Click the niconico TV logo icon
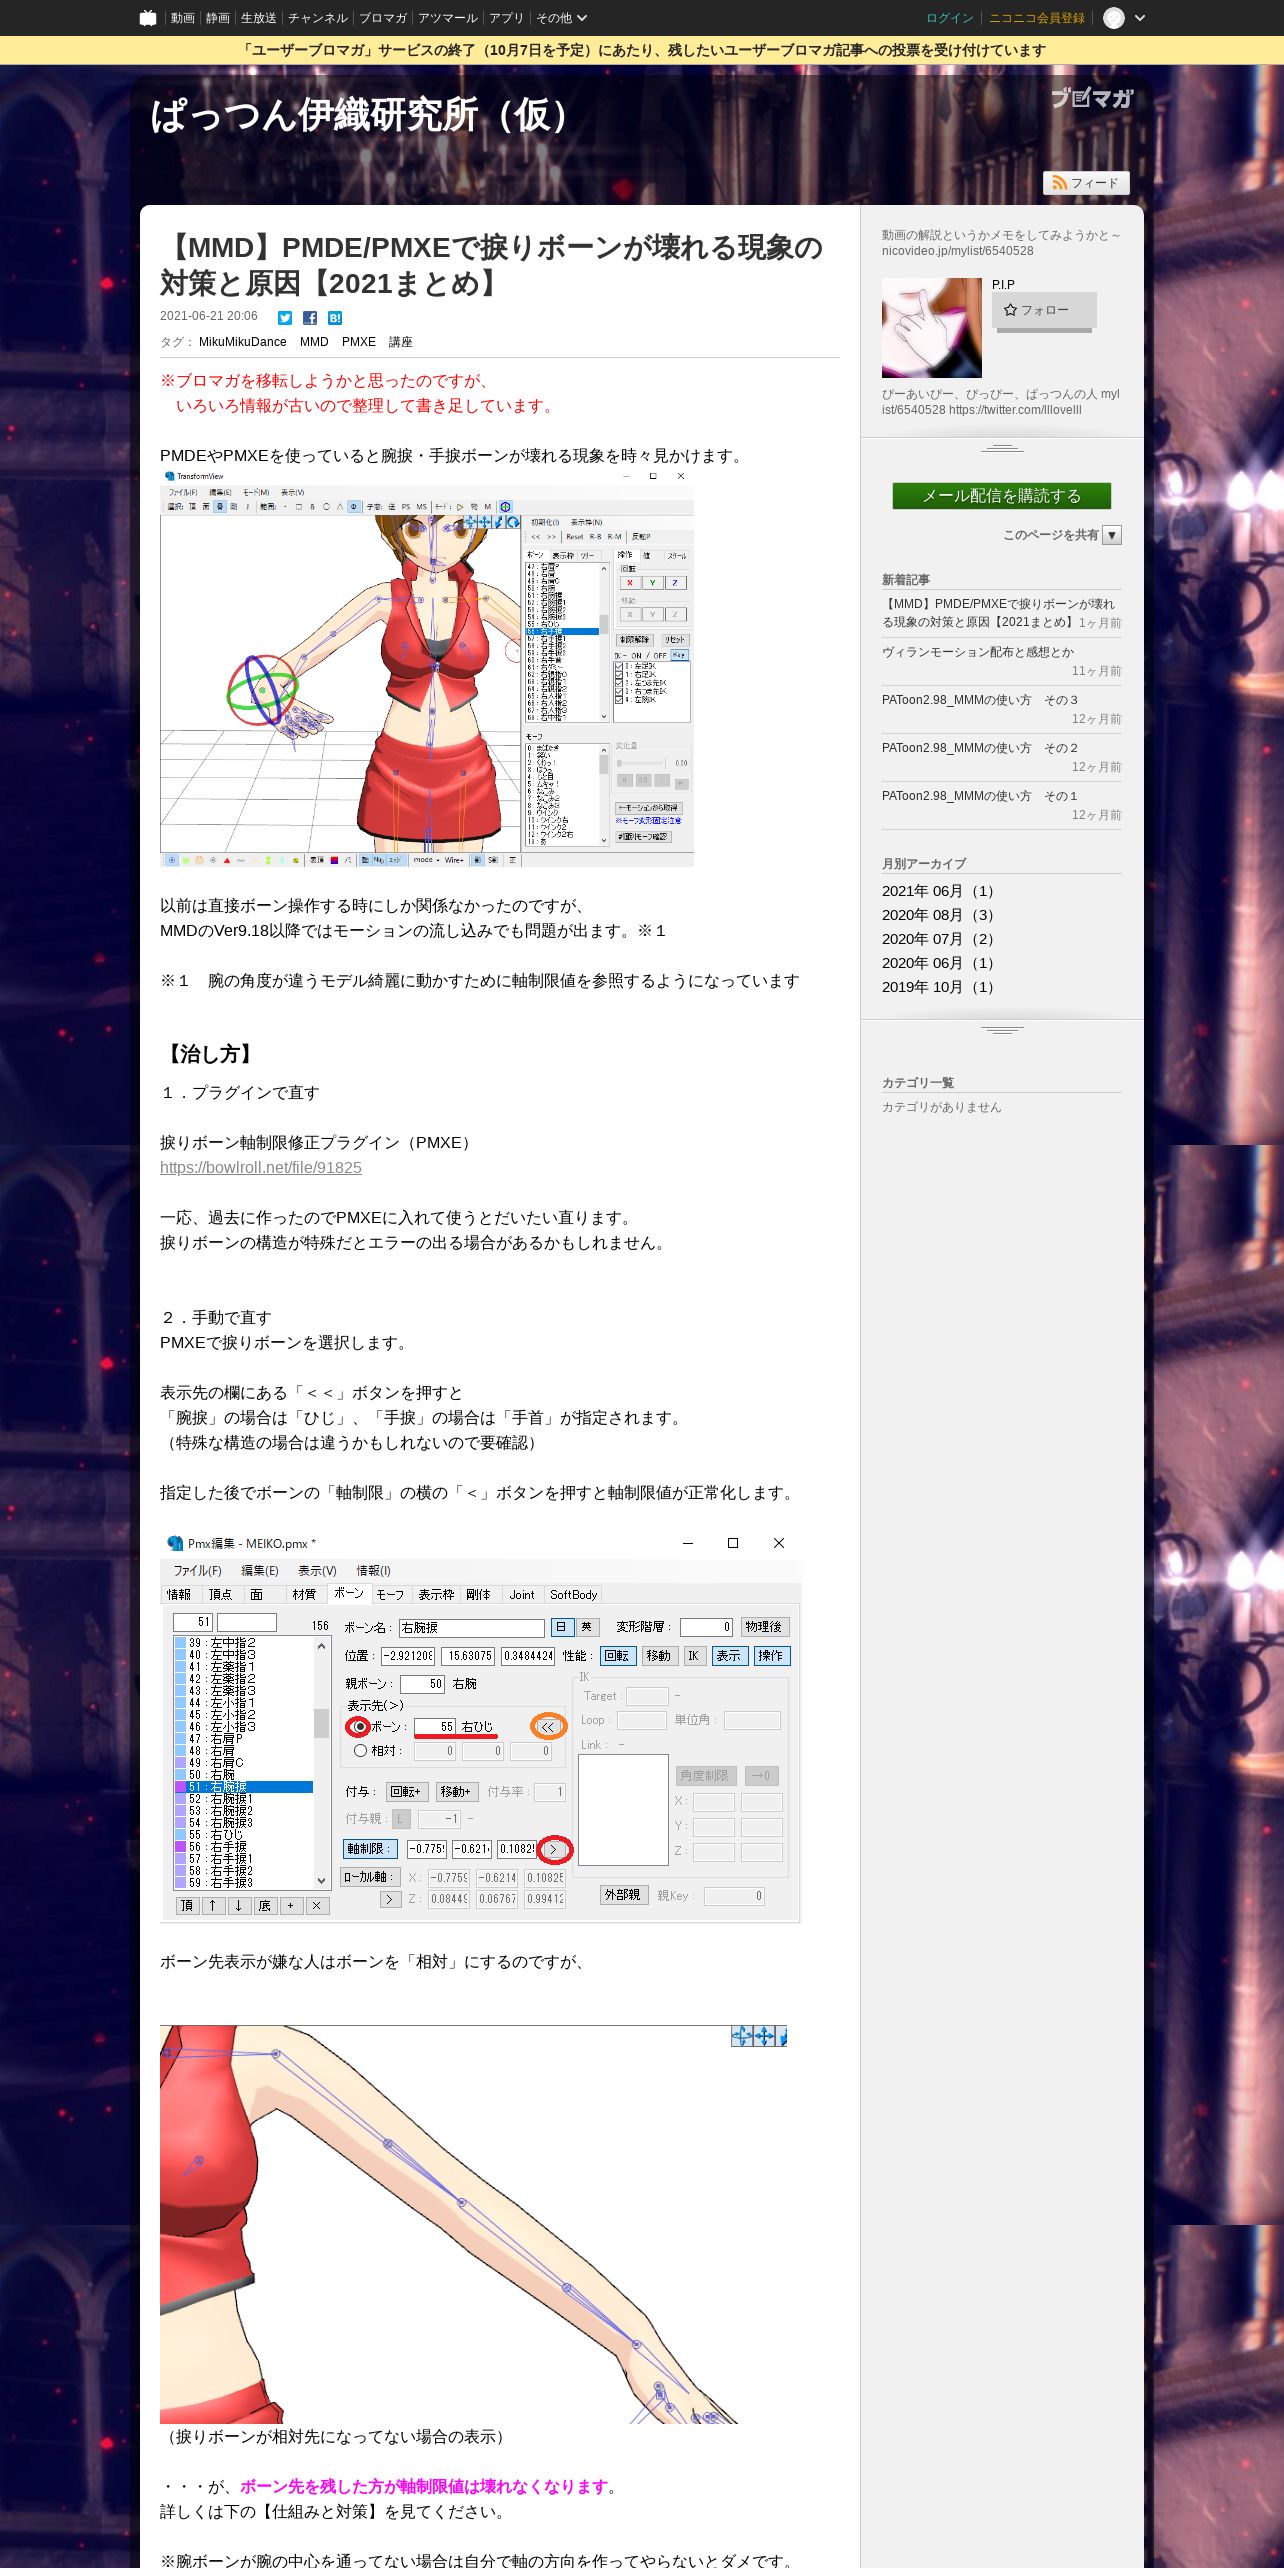The height and width of the screenshot is (2568, 1284). click(148, 18)
